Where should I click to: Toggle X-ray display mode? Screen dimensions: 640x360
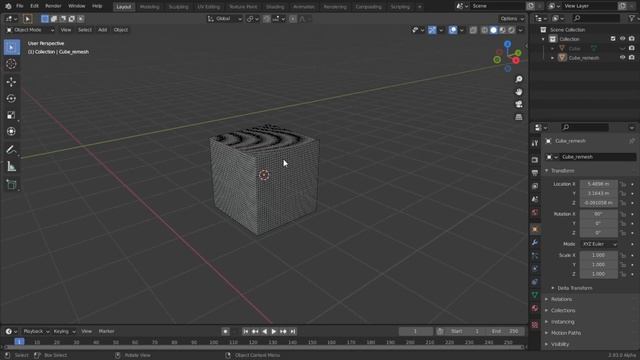point(473,30)
